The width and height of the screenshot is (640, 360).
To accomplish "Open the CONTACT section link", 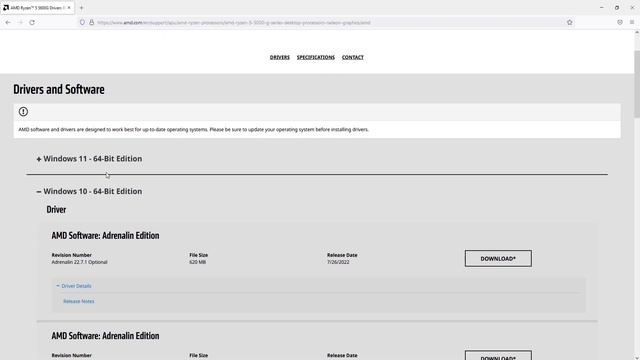I will click(353, 57).
